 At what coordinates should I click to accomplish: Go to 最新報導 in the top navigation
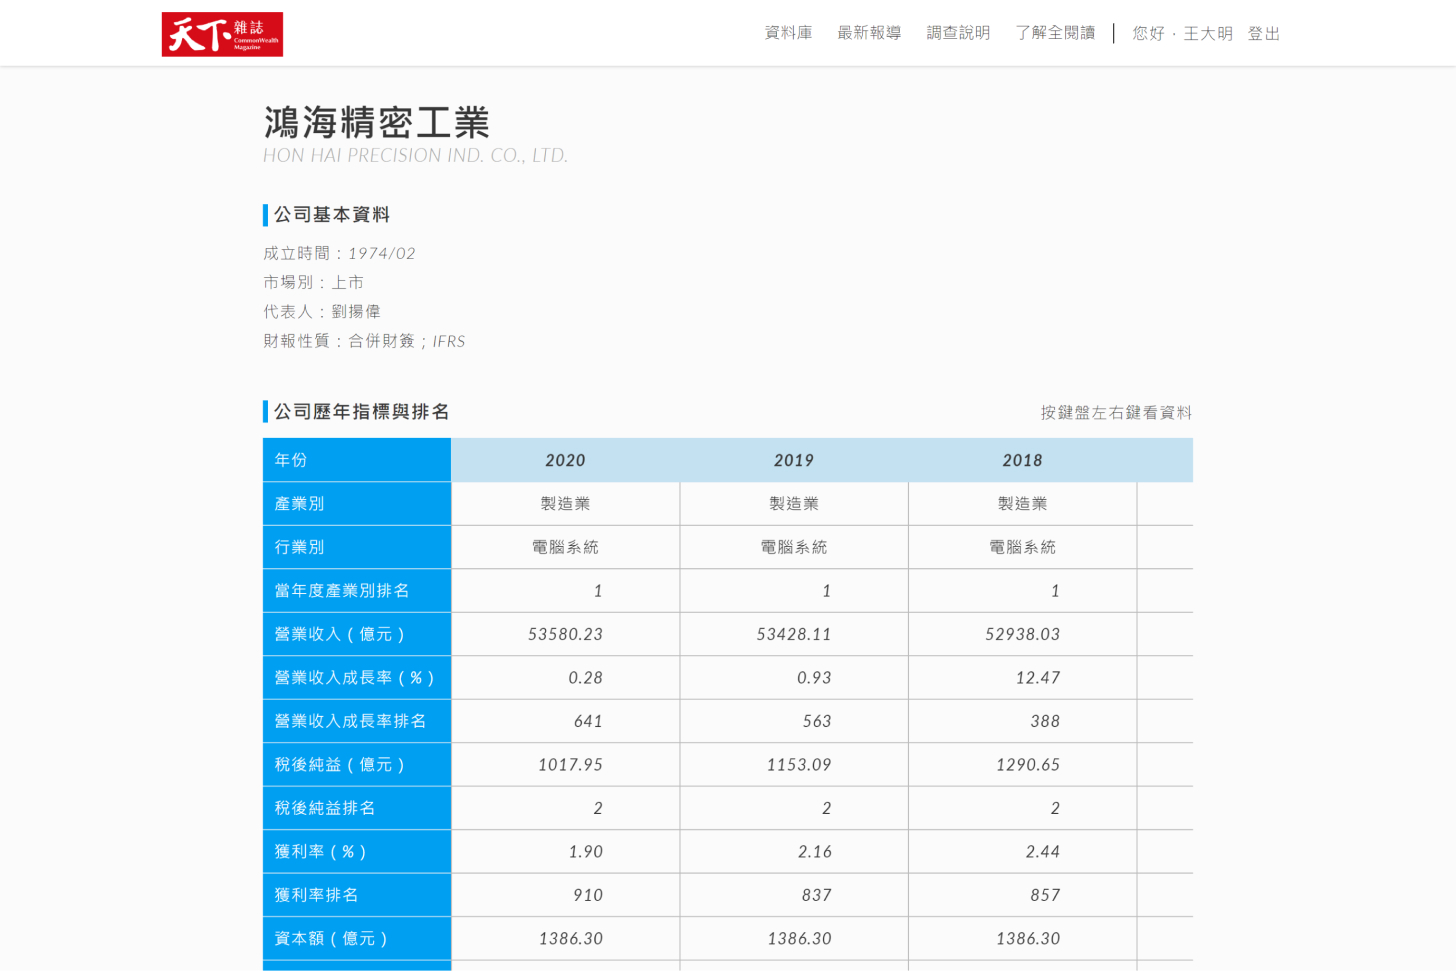pos(869,33)
